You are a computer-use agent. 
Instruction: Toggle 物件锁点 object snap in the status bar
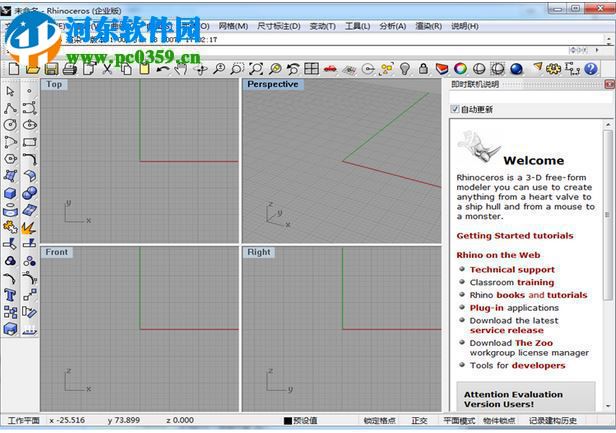[499, 420]
